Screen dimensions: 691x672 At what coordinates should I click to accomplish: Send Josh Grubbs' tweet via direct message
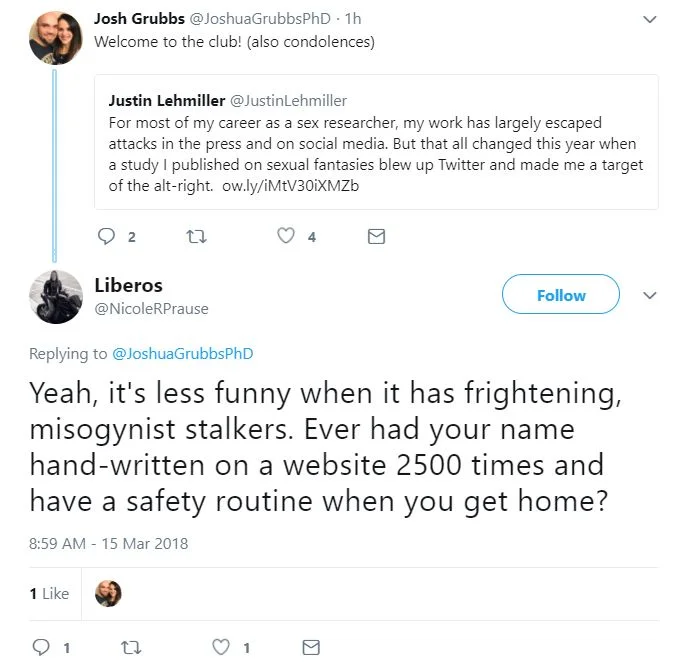point(376,236)
